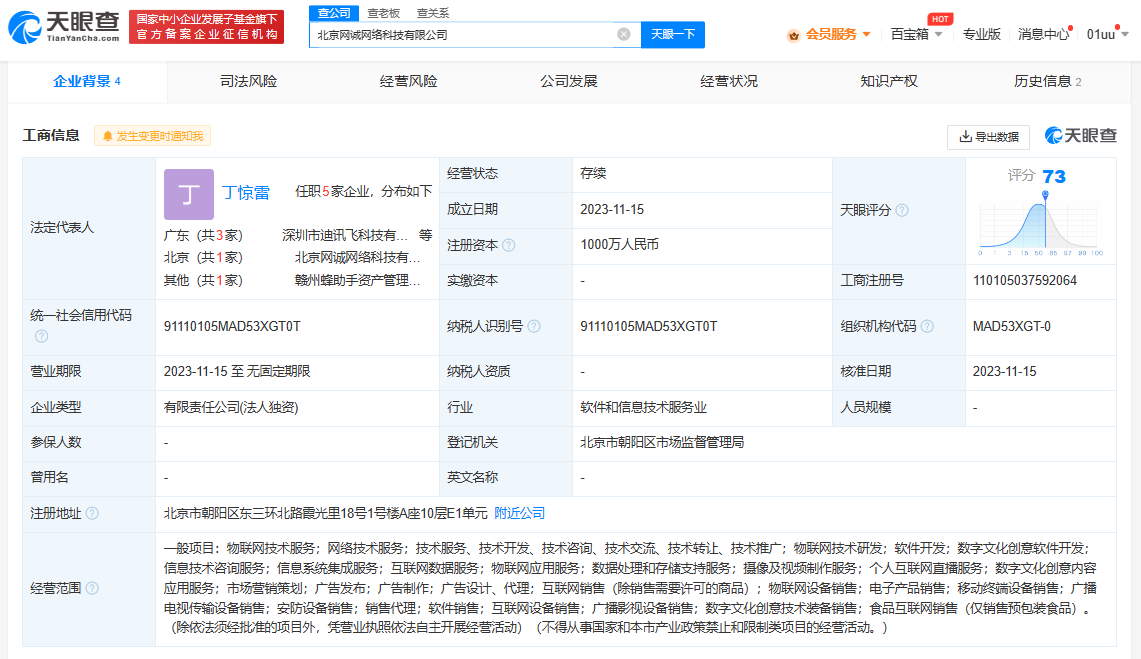Click help icon beside 天眼评分
Viewport: 1141px width, 659px height.
902,210
